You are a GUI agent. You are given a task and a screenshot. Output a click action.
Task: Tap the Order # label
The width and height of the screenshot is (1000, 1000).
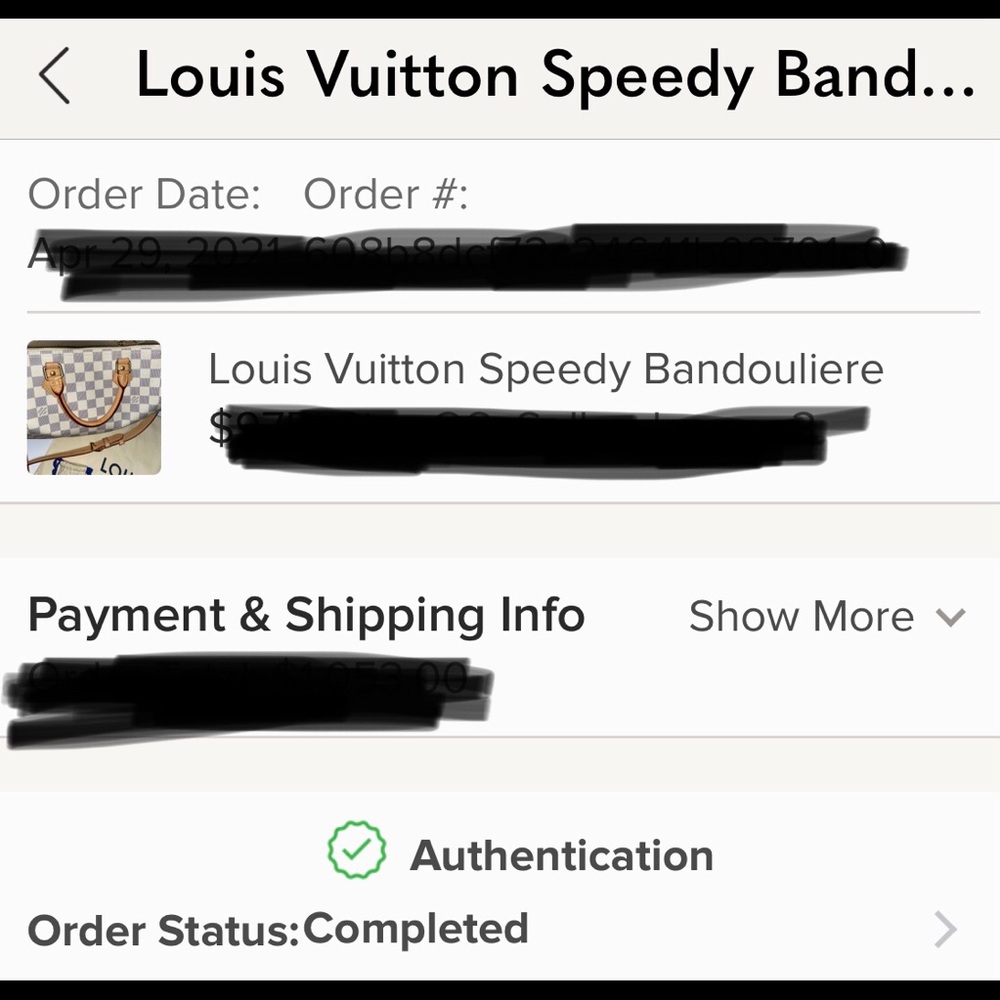pos(386,194)
